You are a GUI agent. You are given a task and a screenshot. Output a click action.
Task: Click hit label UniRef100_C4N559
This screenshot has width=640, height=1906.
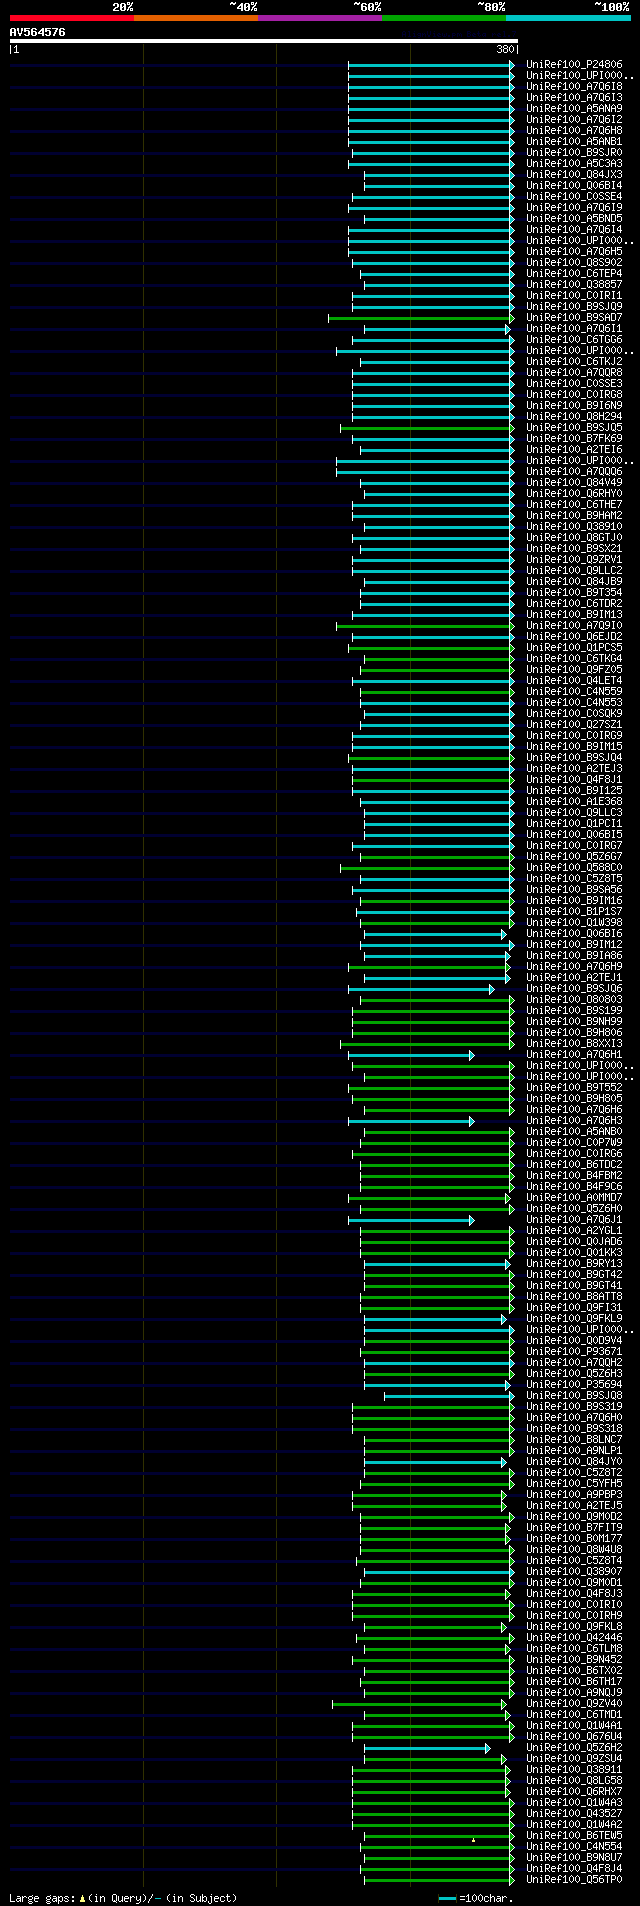click(x=574, y=692)
